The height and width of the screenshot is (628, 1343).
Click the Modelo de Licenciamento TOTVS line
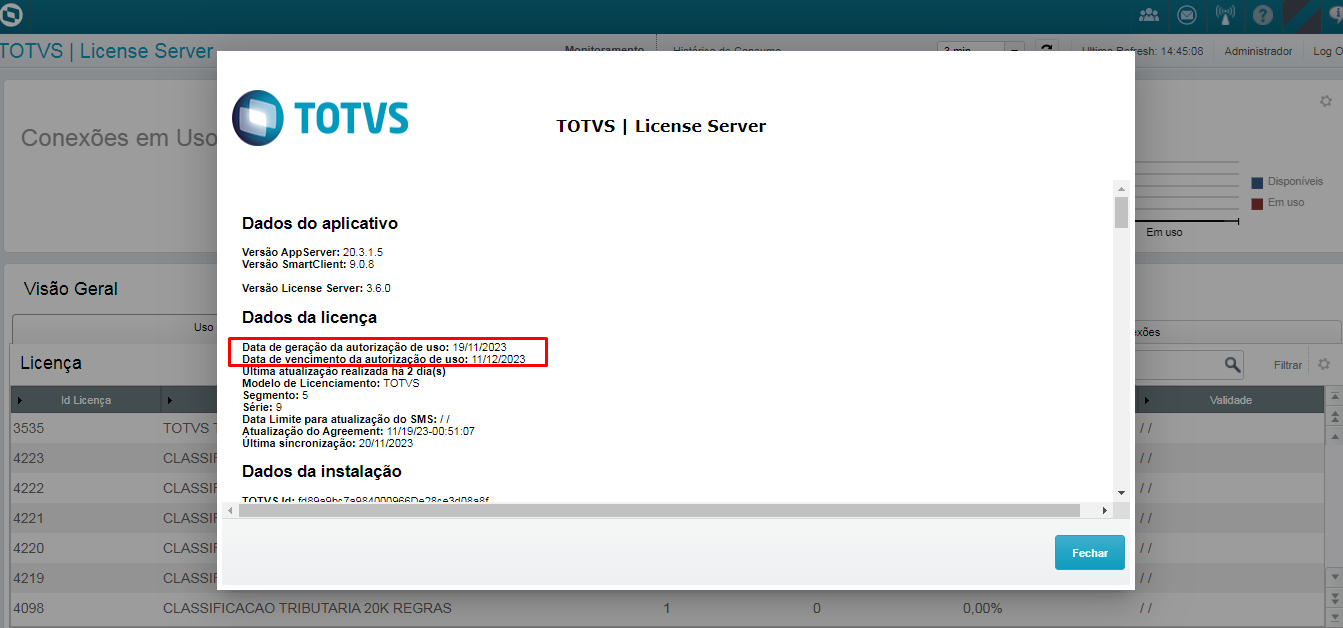click(331, 383)
